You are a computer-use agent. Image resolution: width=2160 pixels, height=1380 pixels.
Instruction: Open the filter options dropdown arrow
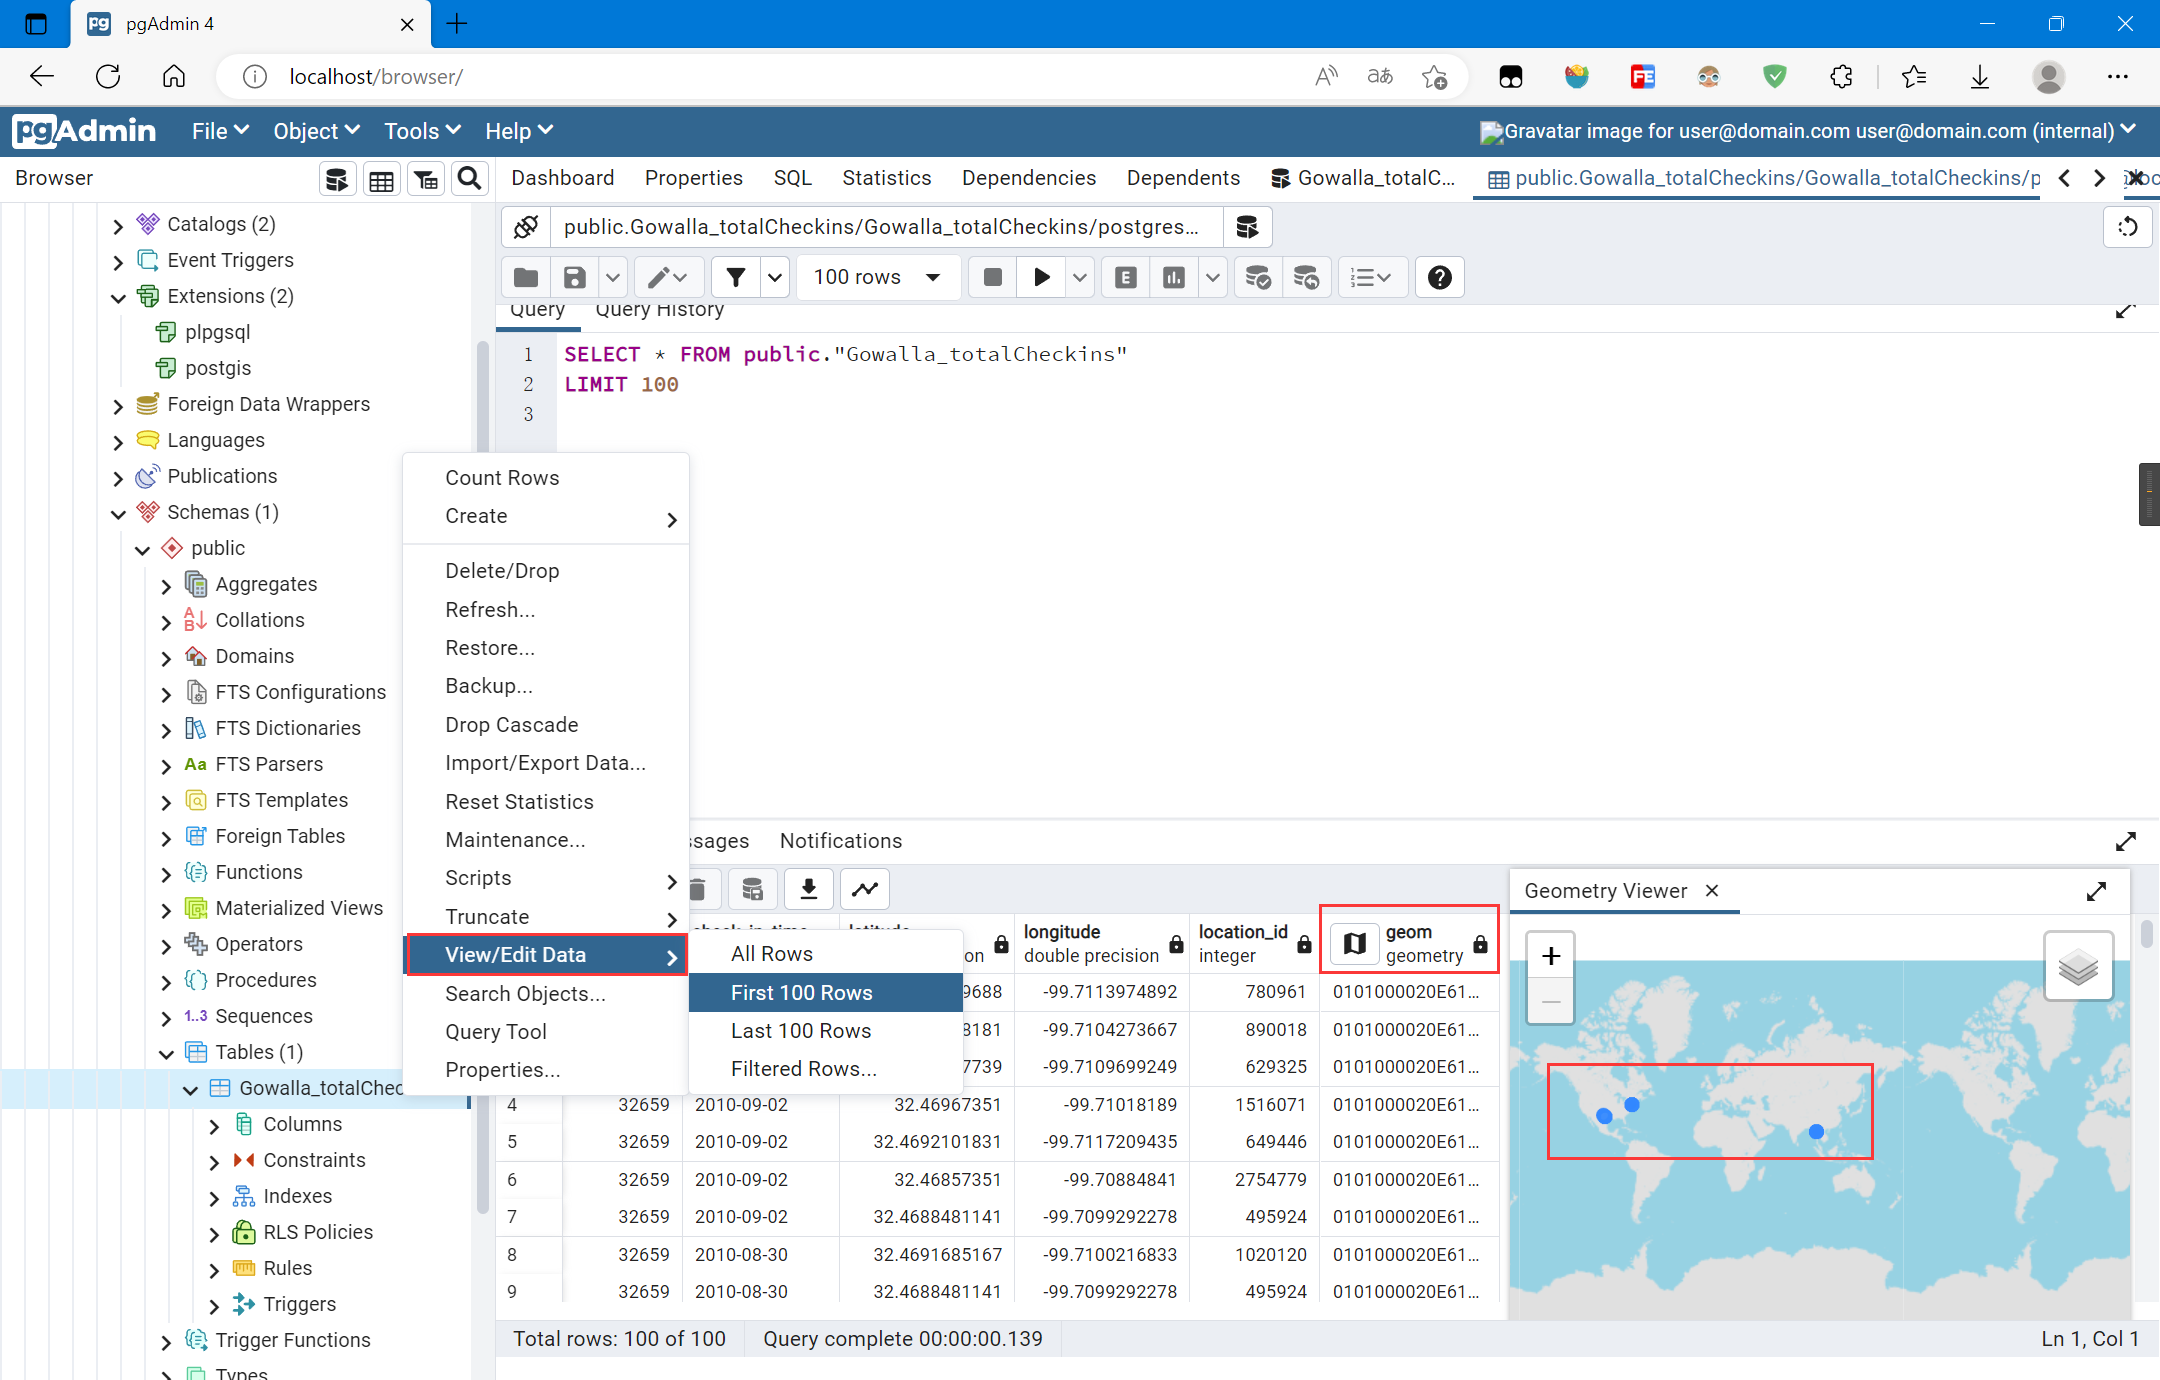coord(775,277)
